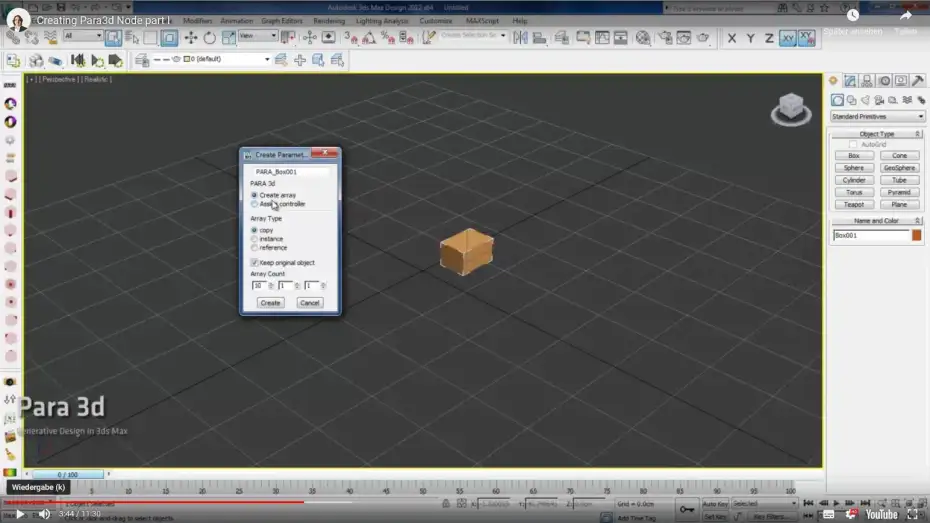Open the Rendering menu
This screenshot has width=930, height=523.
point(329,21)
